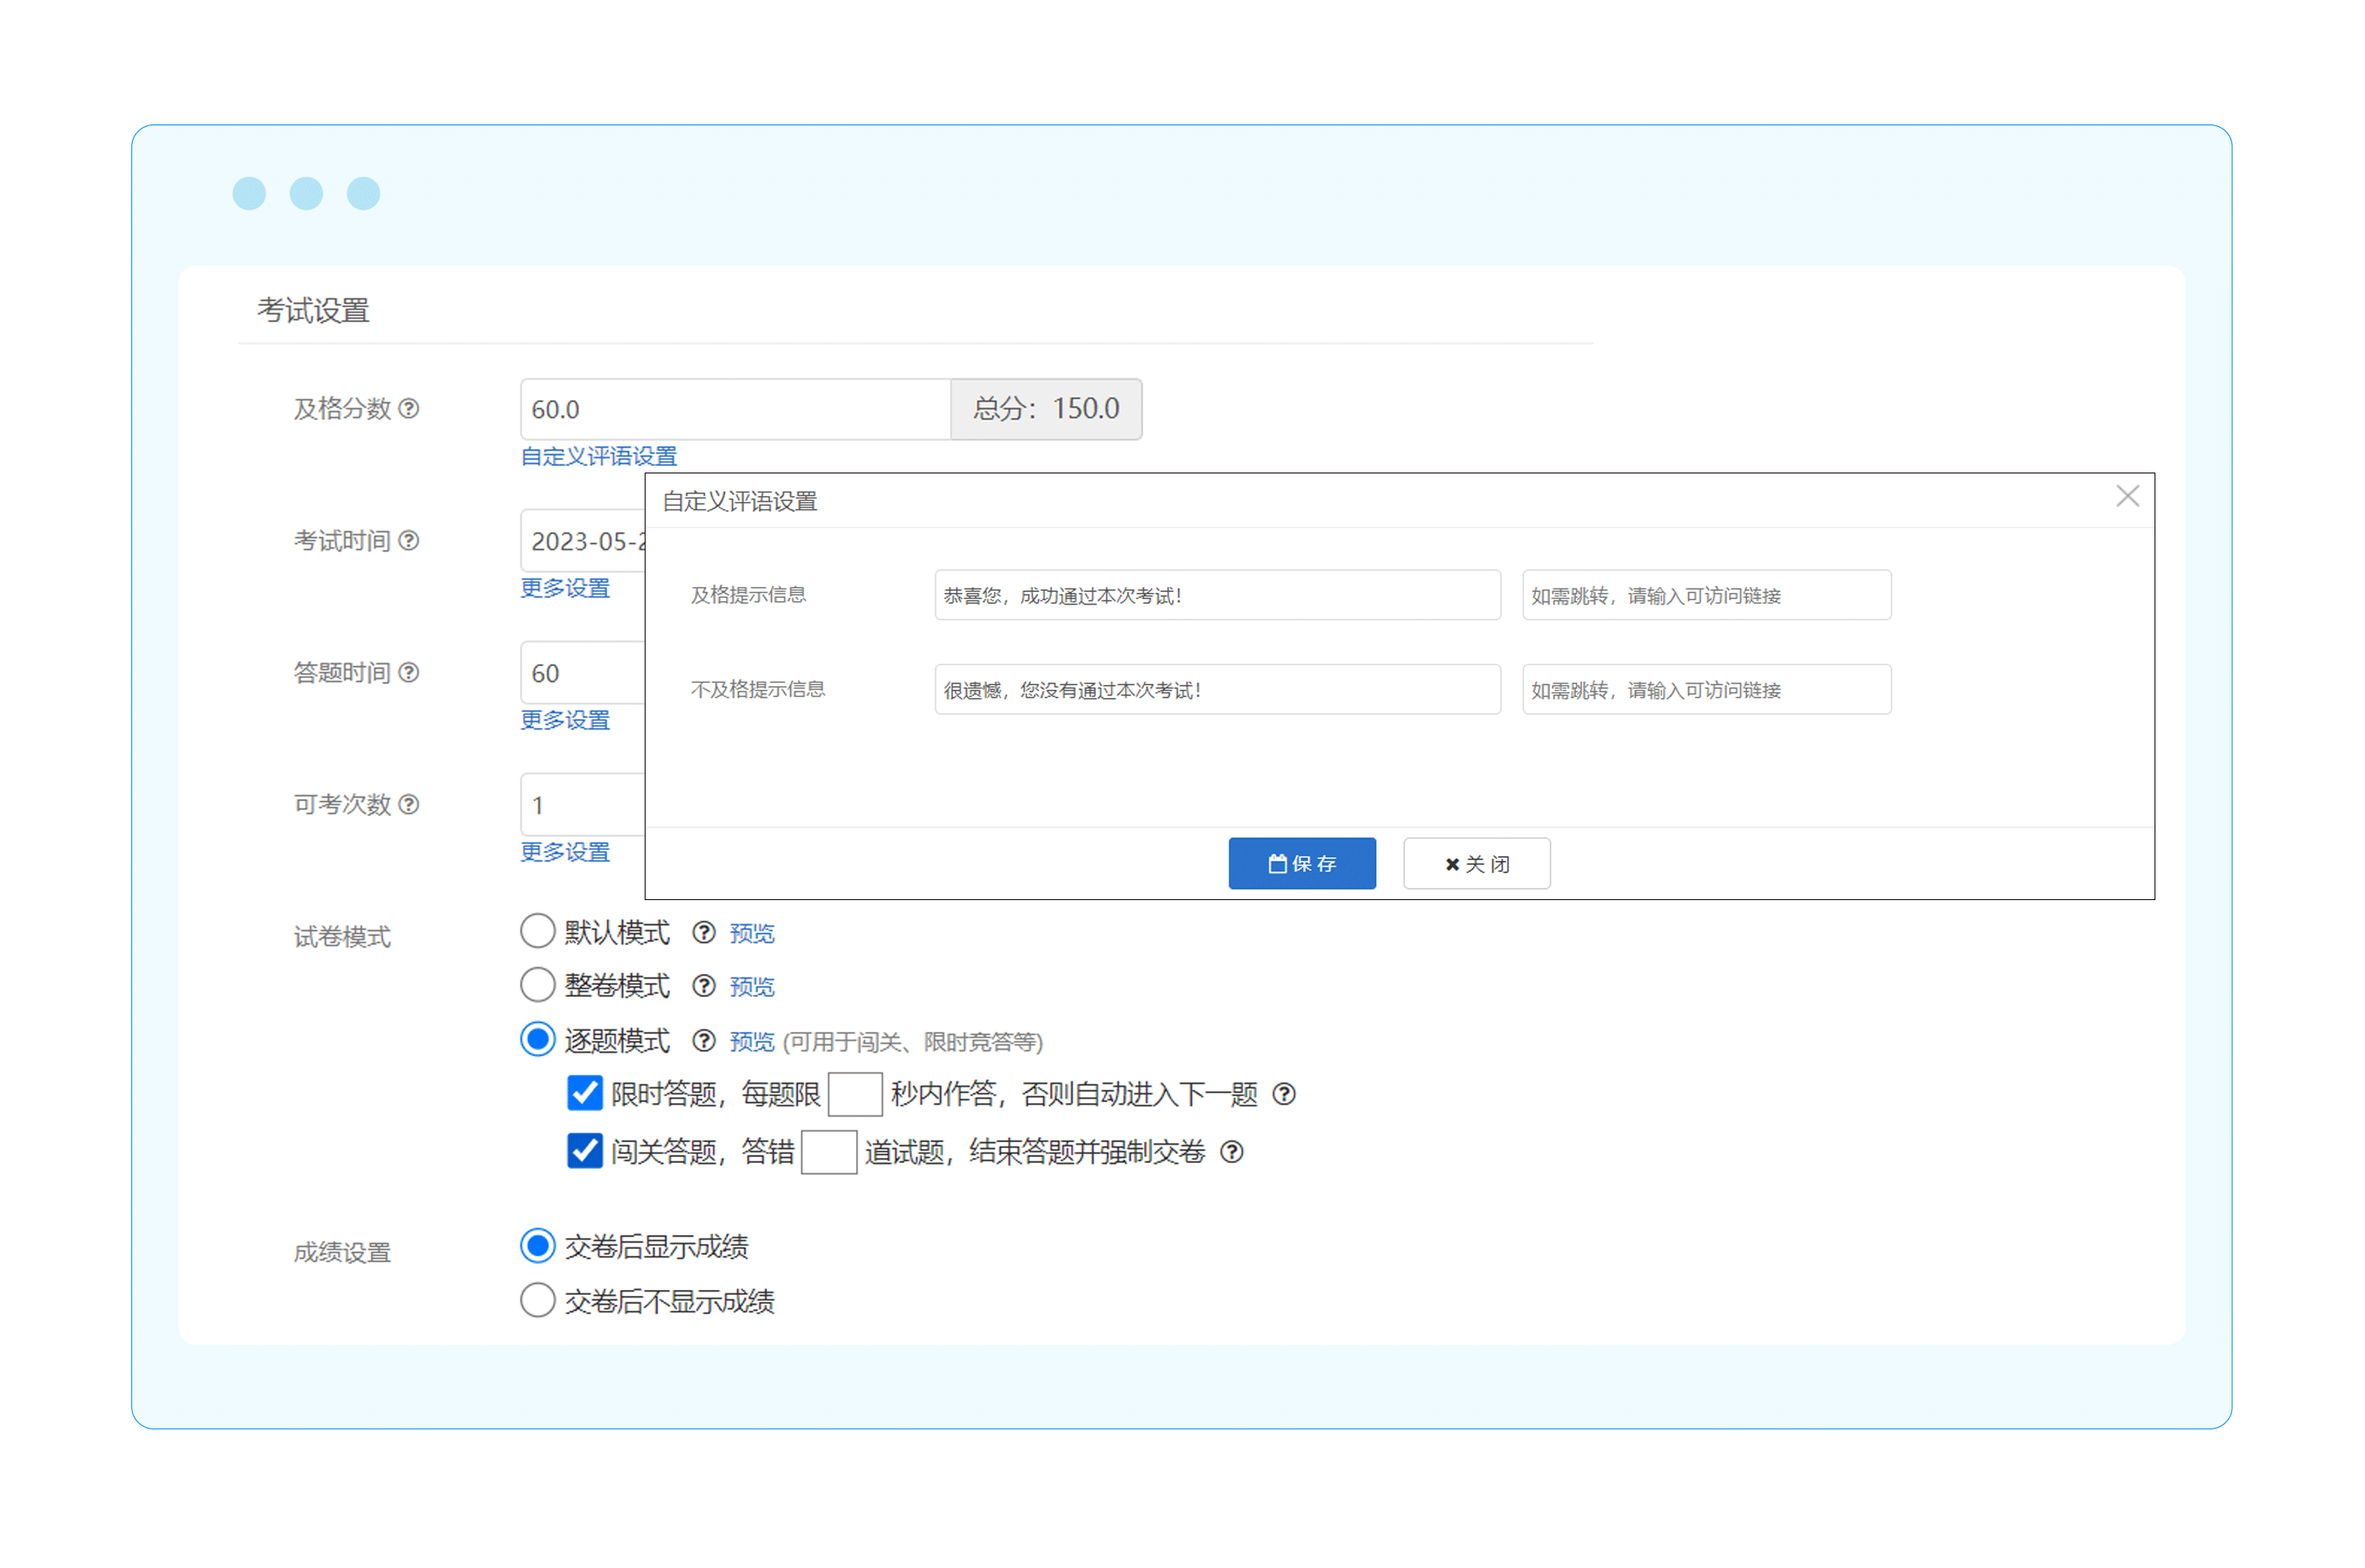Select 默认模式 radio button
The width and height of the screenshot is (2365, 1568).
pos(538,931)
